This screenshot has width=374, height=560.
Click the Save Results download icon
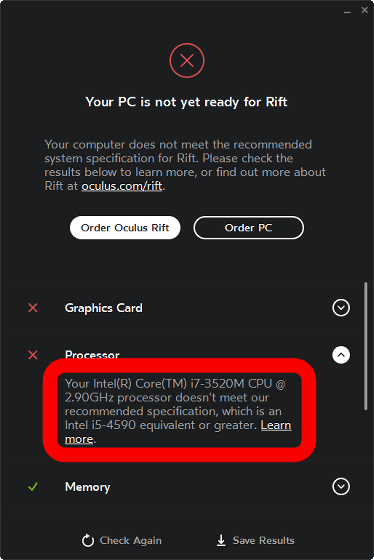(x=221, y=540)
